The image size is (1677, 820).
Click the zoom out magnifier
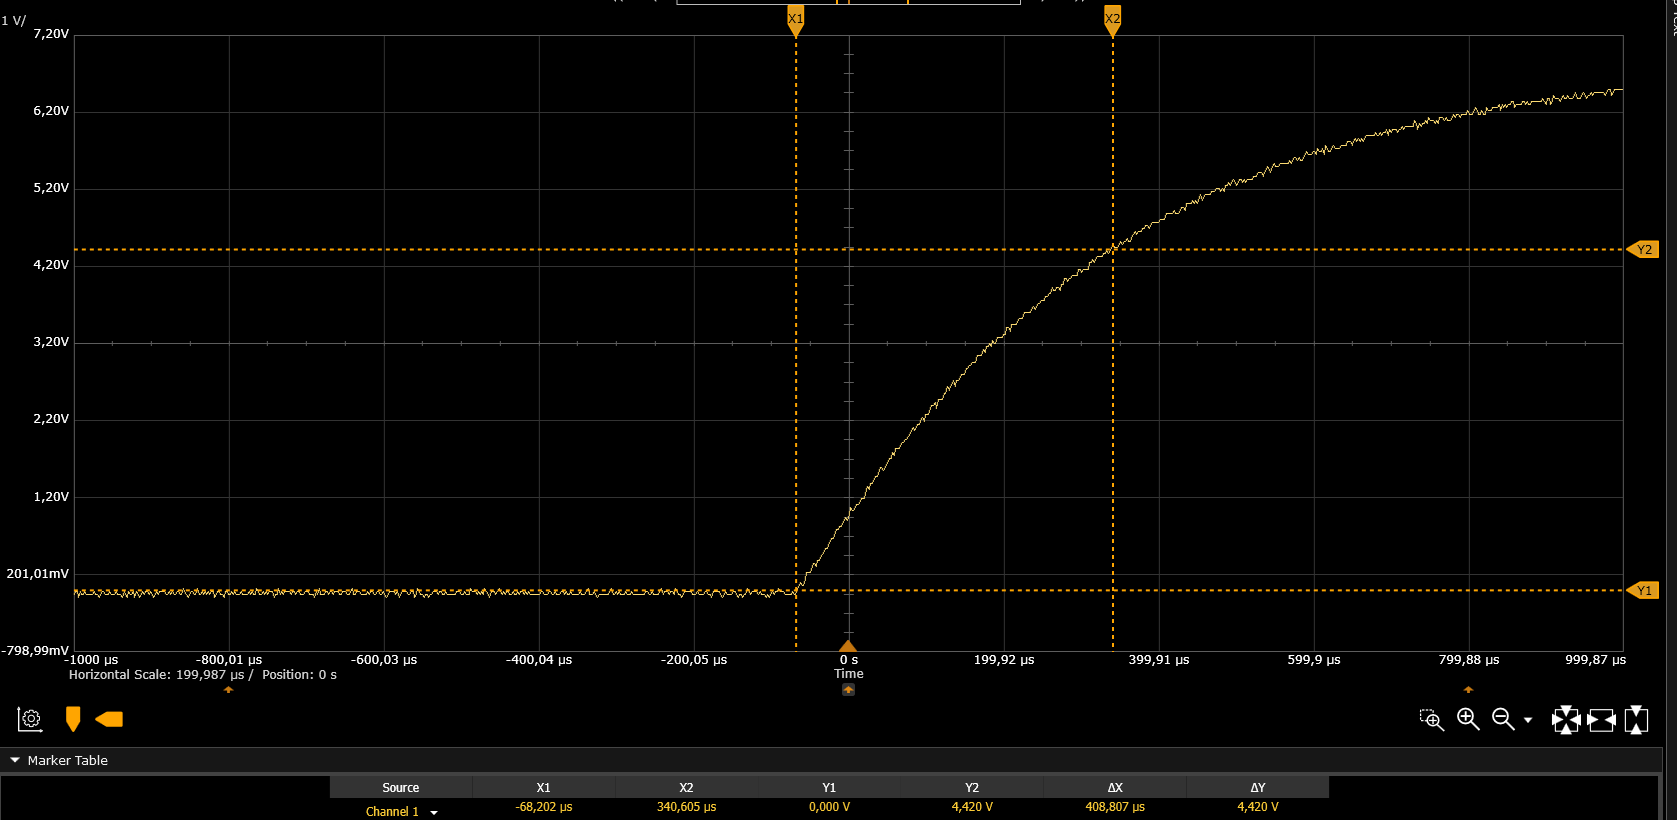pos(1503,719)
